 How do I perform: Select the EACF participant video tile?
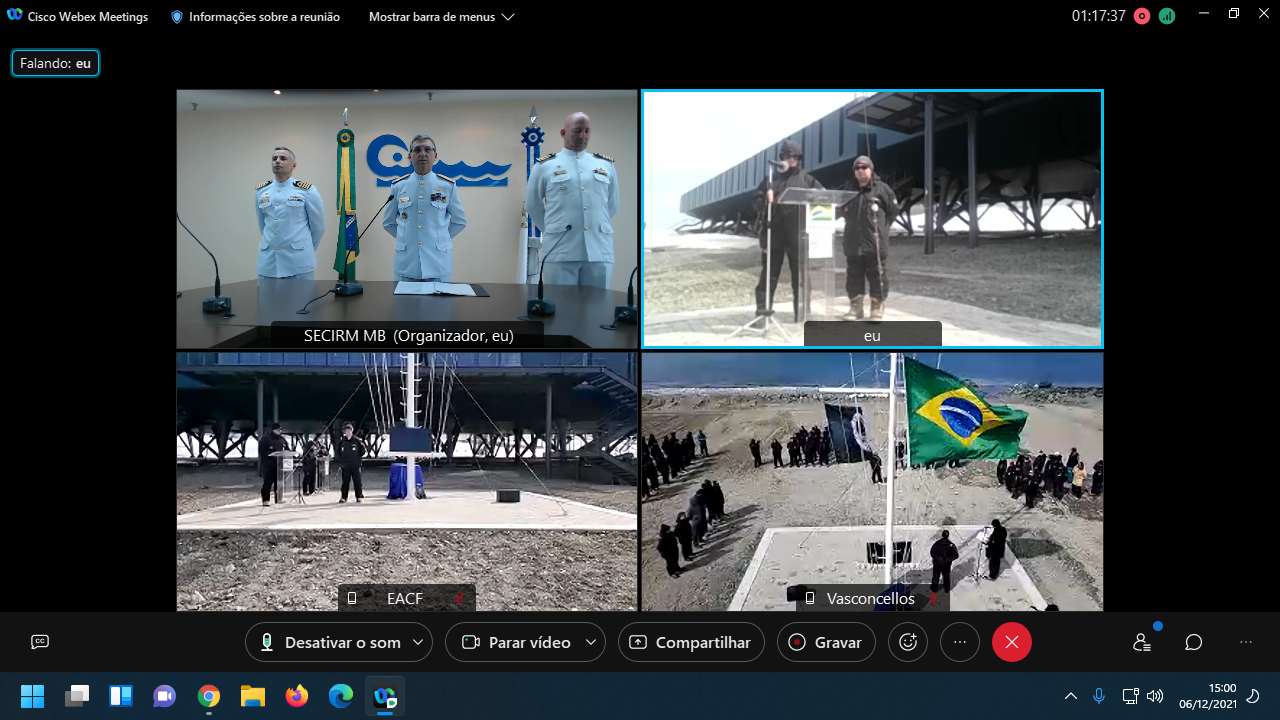coord(407,481)
